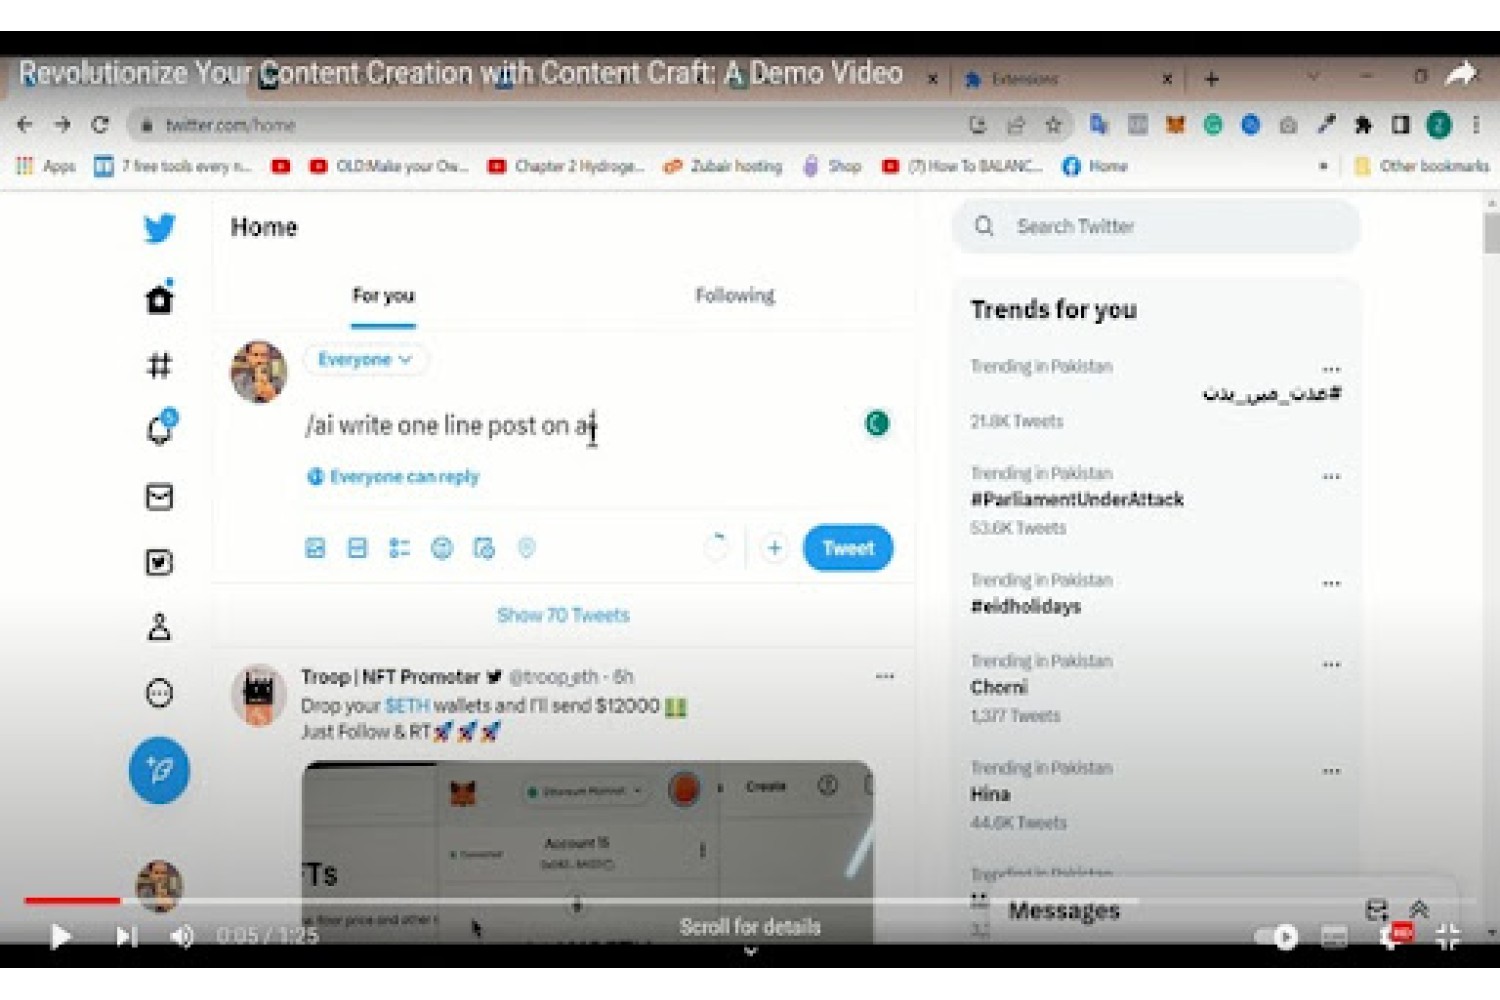The image size is (1500, 1000).
Task: Open #eidholidays trend
Action: click(x=1026, y=606)
